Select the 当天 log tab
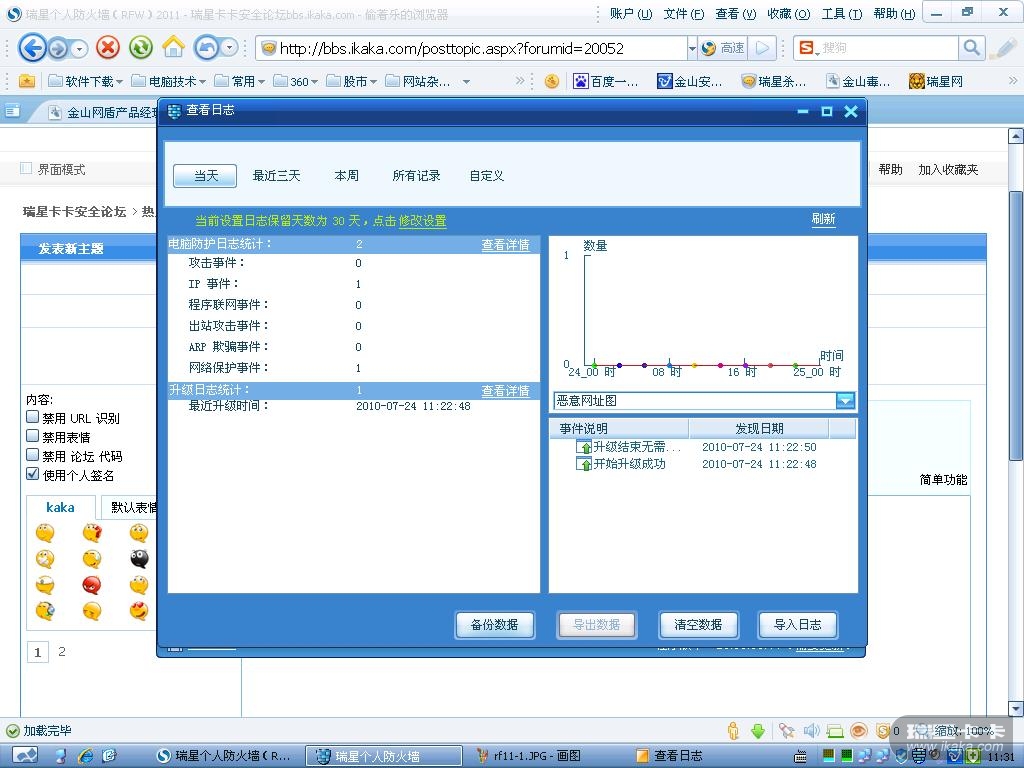Image resolution: width=1024 pixels, height=768 pixels. coord(205,176)
